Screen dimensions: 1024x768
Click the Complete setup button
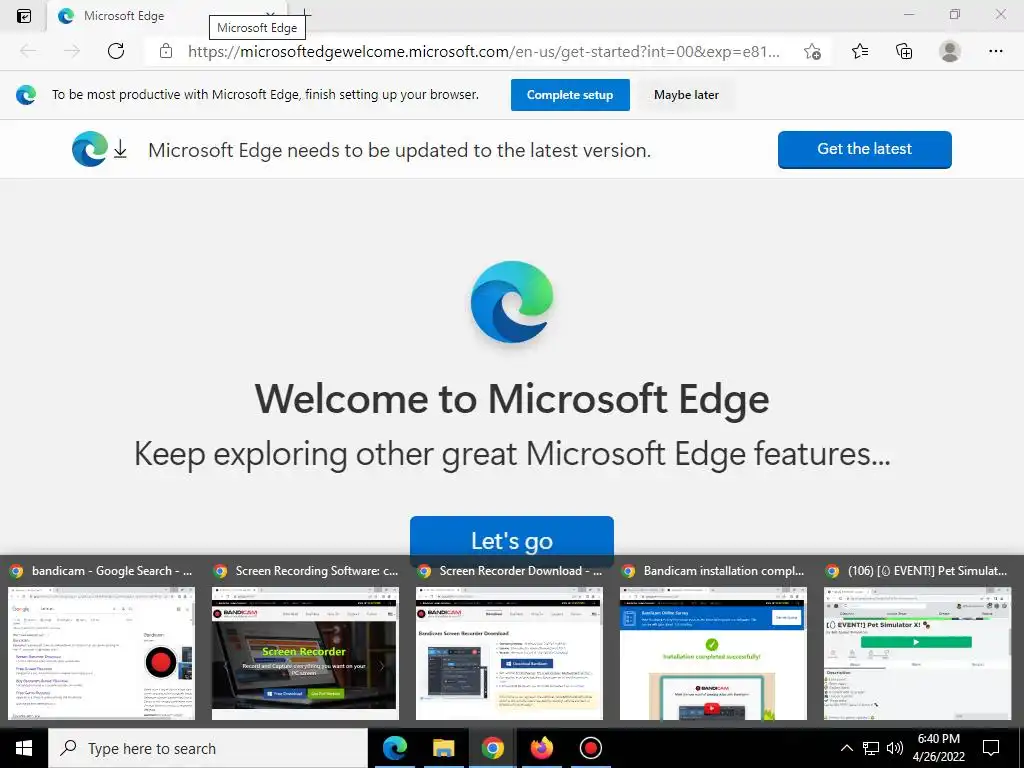(x=570, y=95)
